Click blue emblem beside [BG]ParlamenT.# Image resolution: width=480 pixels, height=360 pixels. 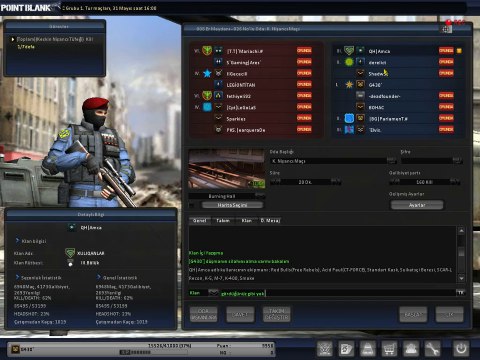[349, 118]
